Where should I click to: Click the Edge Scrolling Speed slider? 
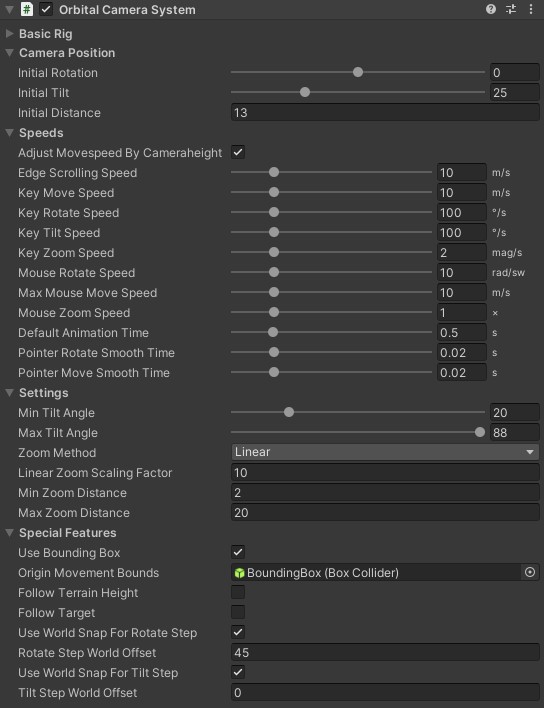point(331,172)
